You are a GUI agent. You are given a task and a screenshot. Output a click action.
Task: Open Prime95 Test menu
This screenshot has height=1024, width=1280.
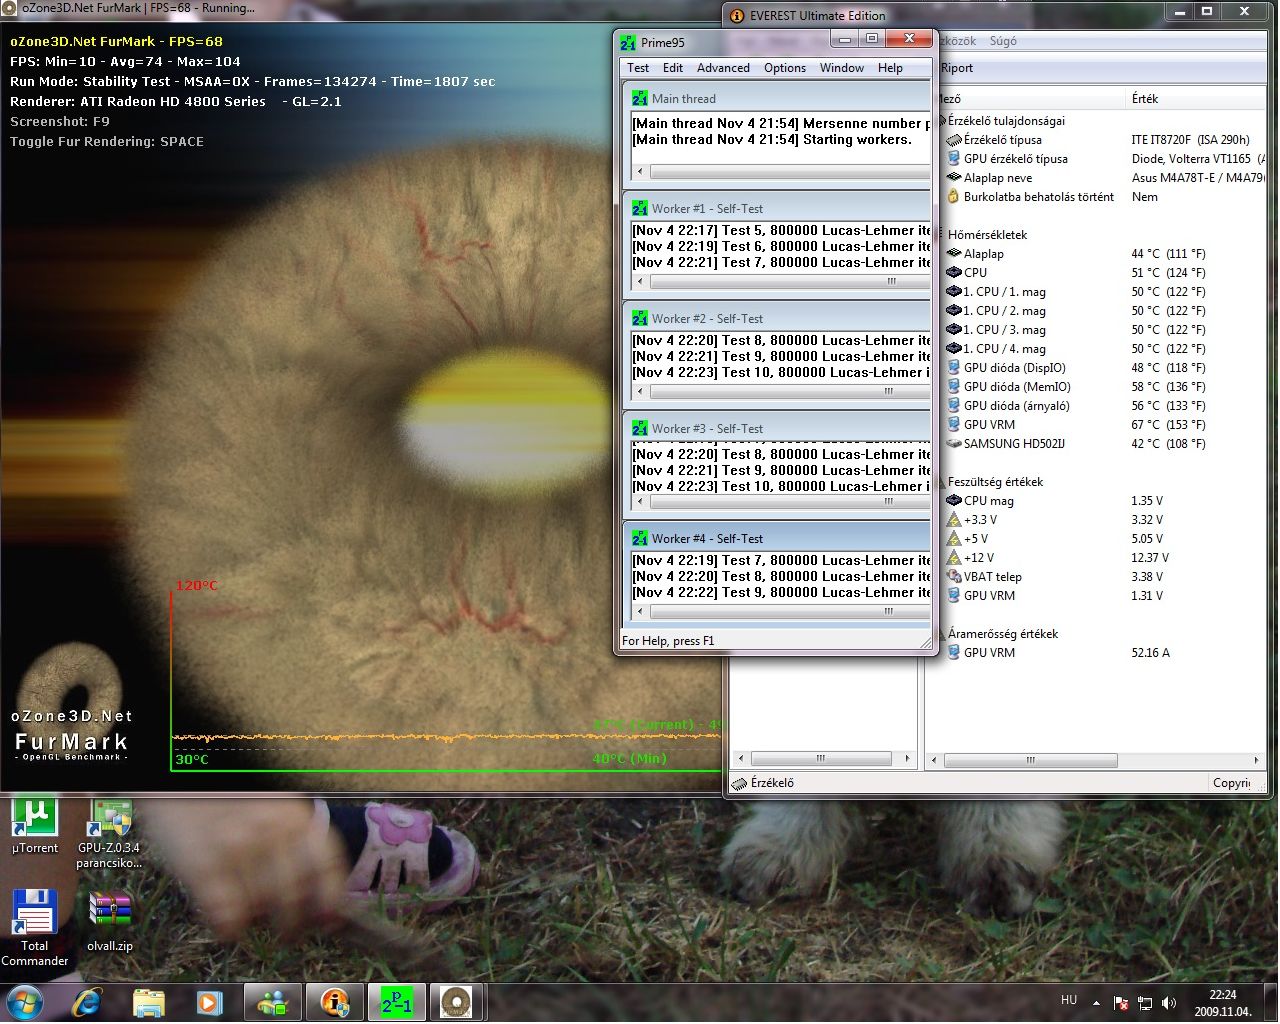tap(638, 68)
